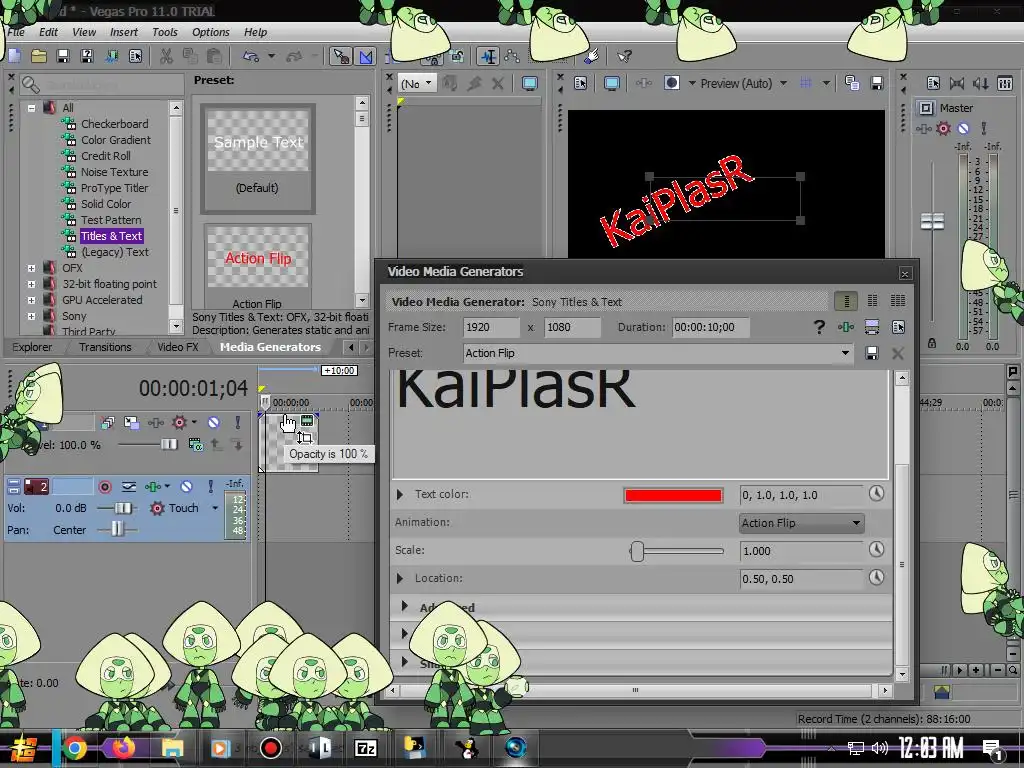Mute the video track
1024x768 pixels.
click(x=214, y=423)
